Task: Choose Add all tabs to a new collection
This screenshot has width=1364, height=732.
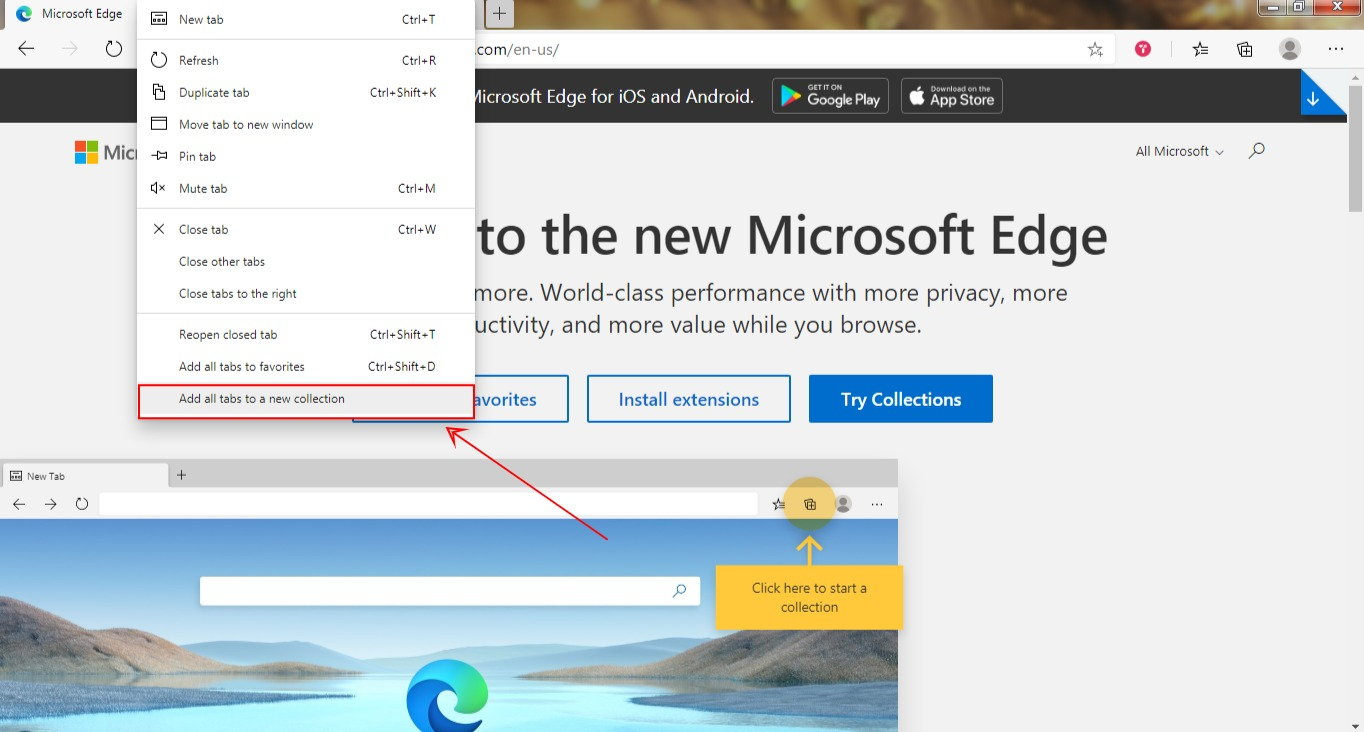Action: tap(262, 398)
